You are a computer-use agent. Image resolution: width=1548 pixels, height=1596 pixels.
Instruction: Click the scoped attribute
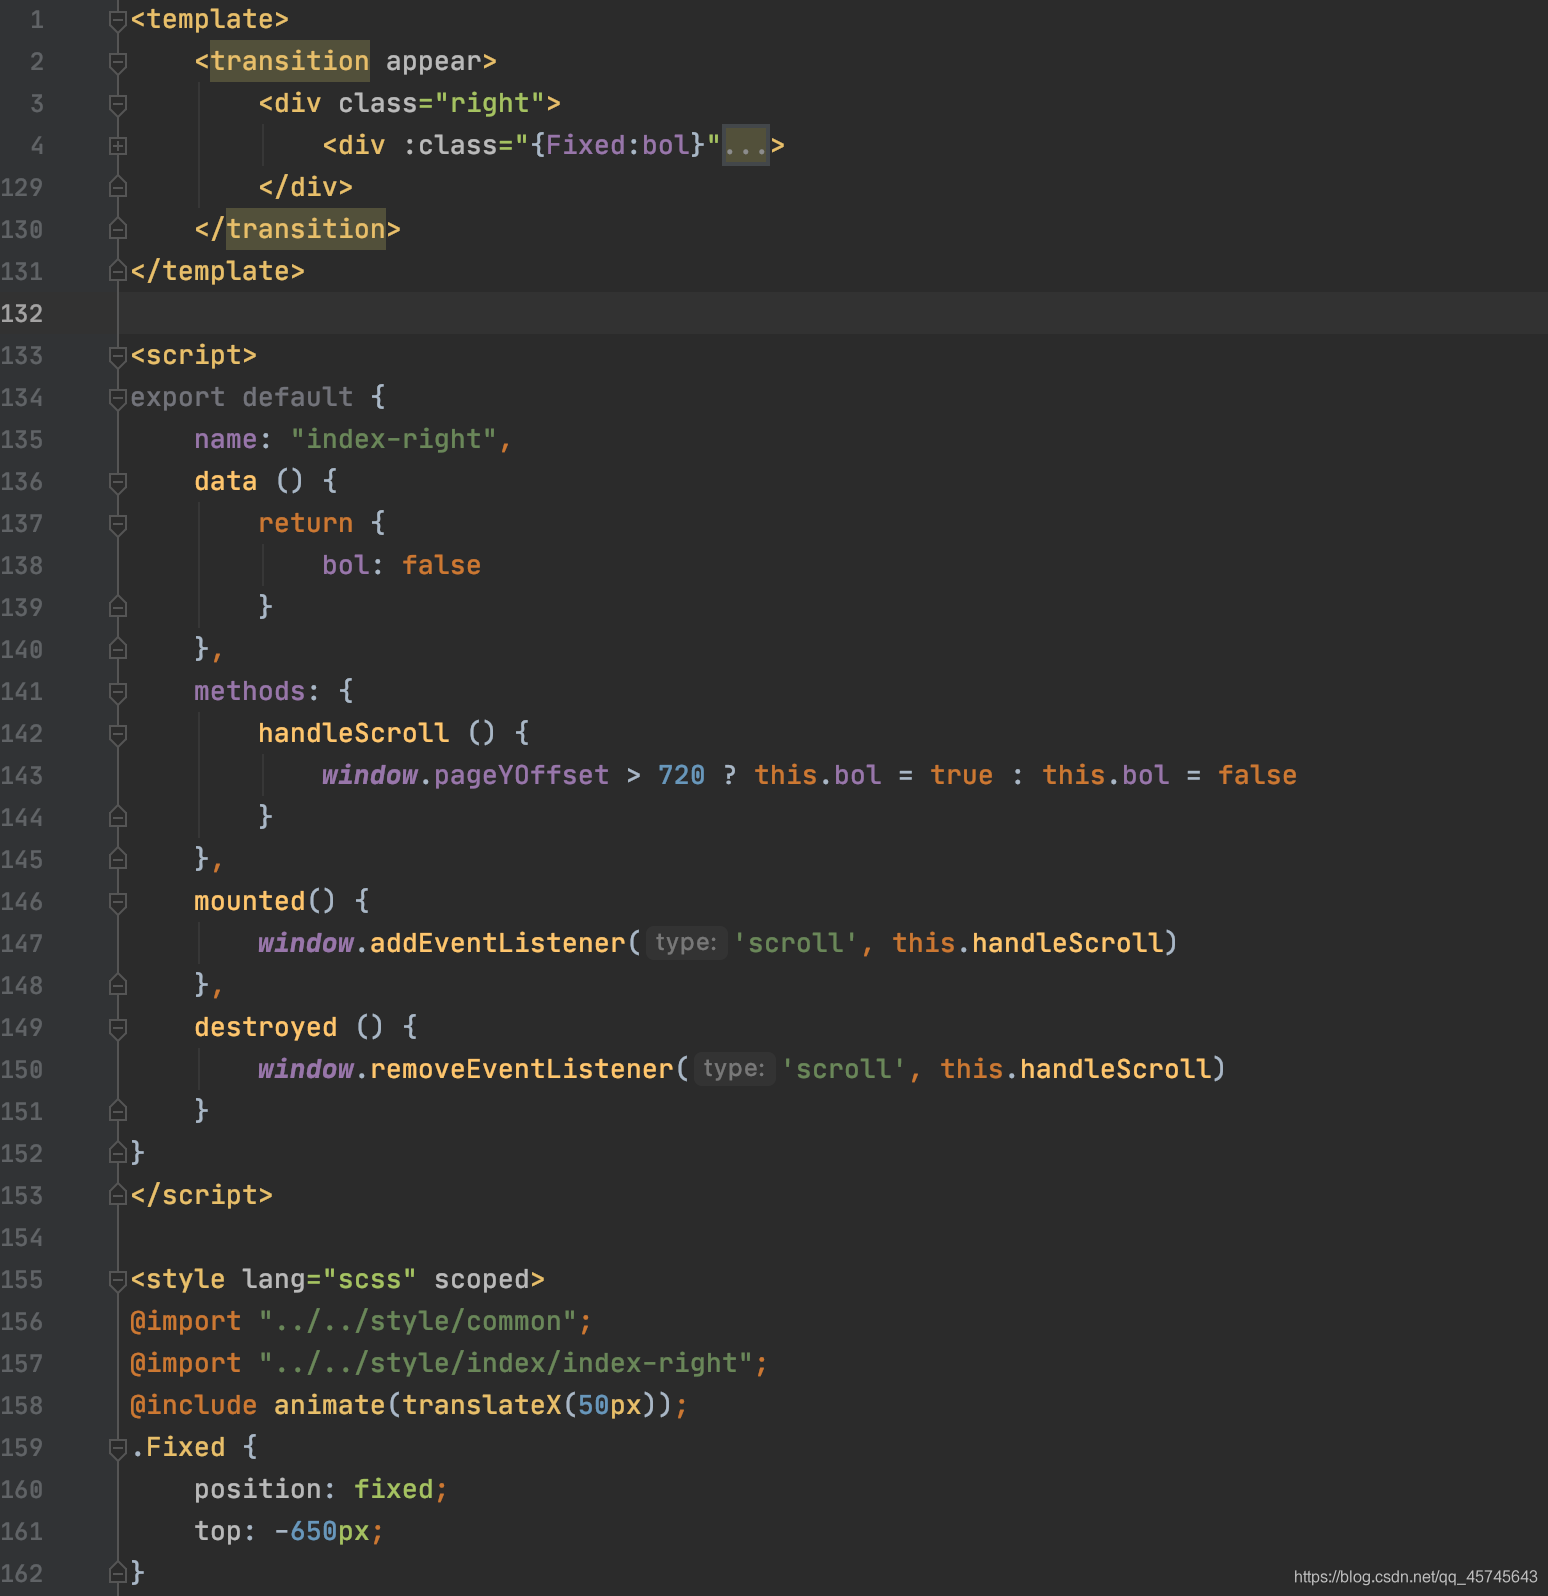481,1280
